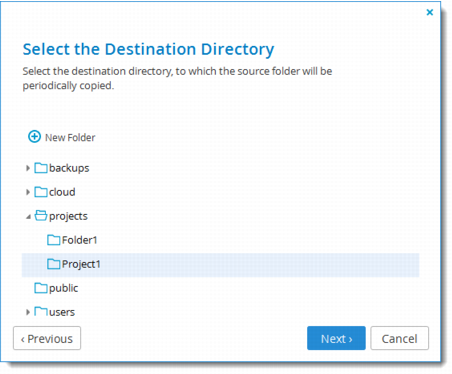Select the Folder1 directory label

79,240
